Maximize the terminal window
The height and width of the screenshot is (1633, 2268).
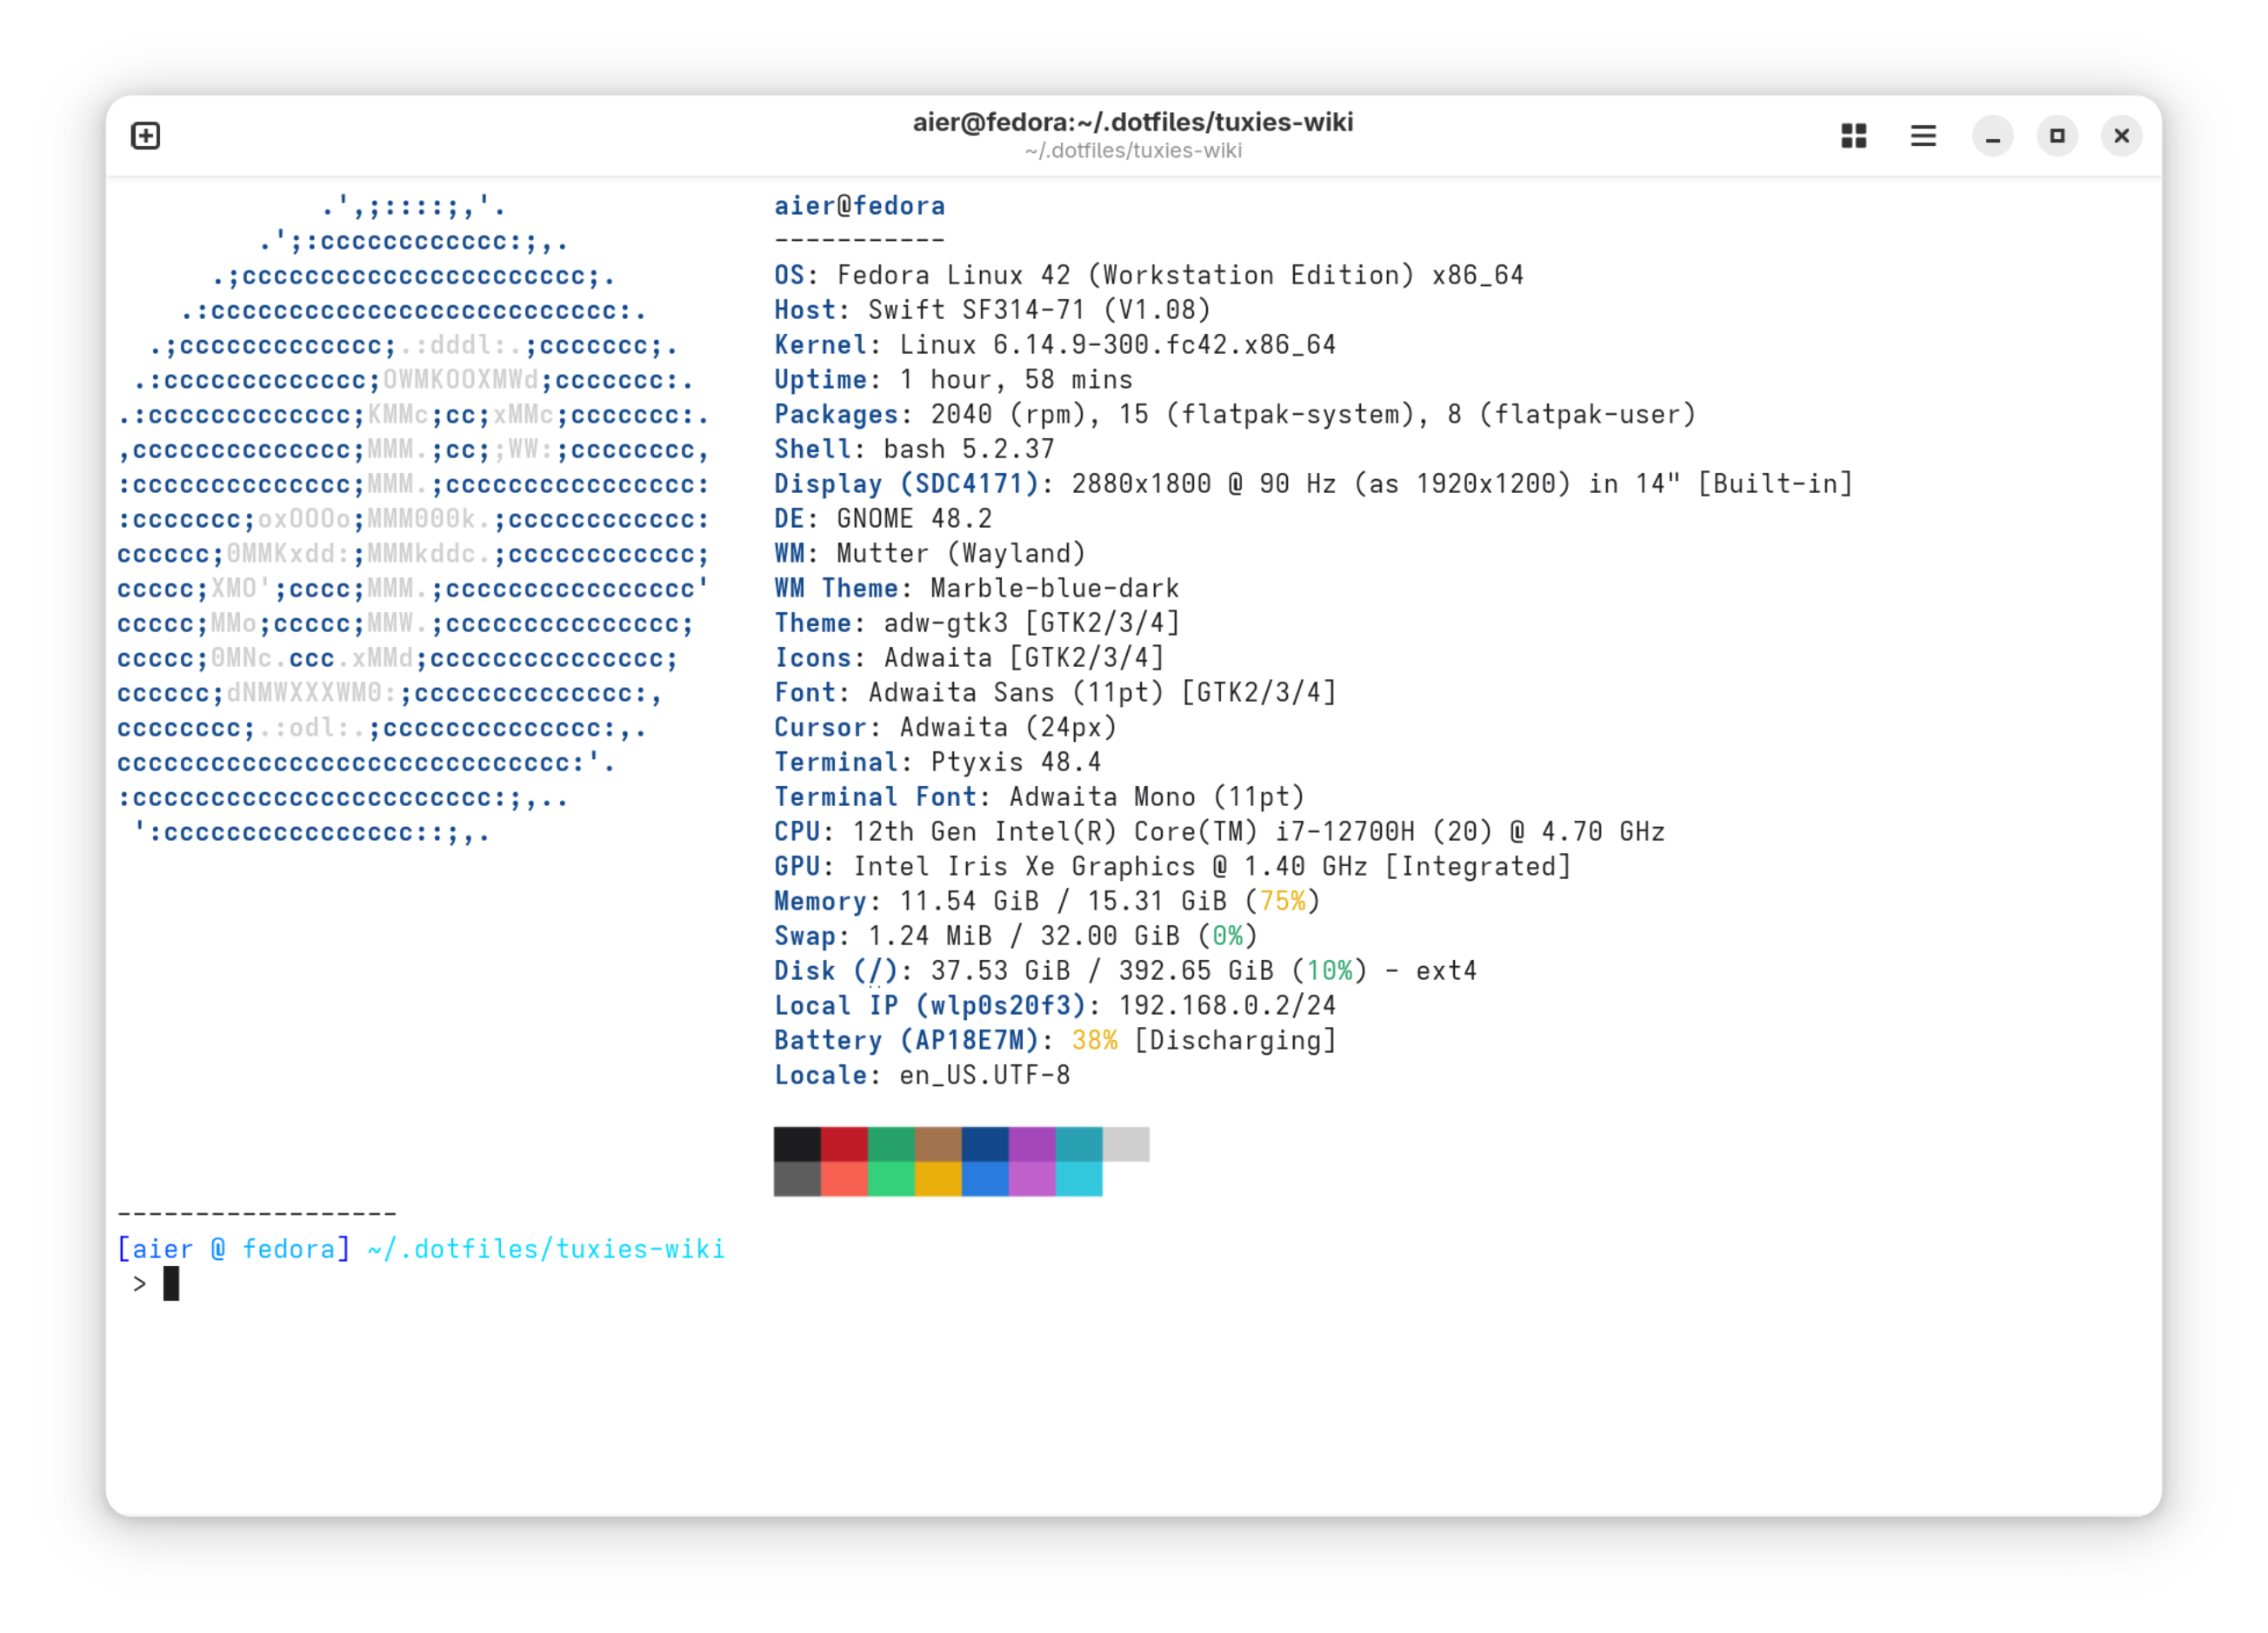click(x=2057, y=136)
